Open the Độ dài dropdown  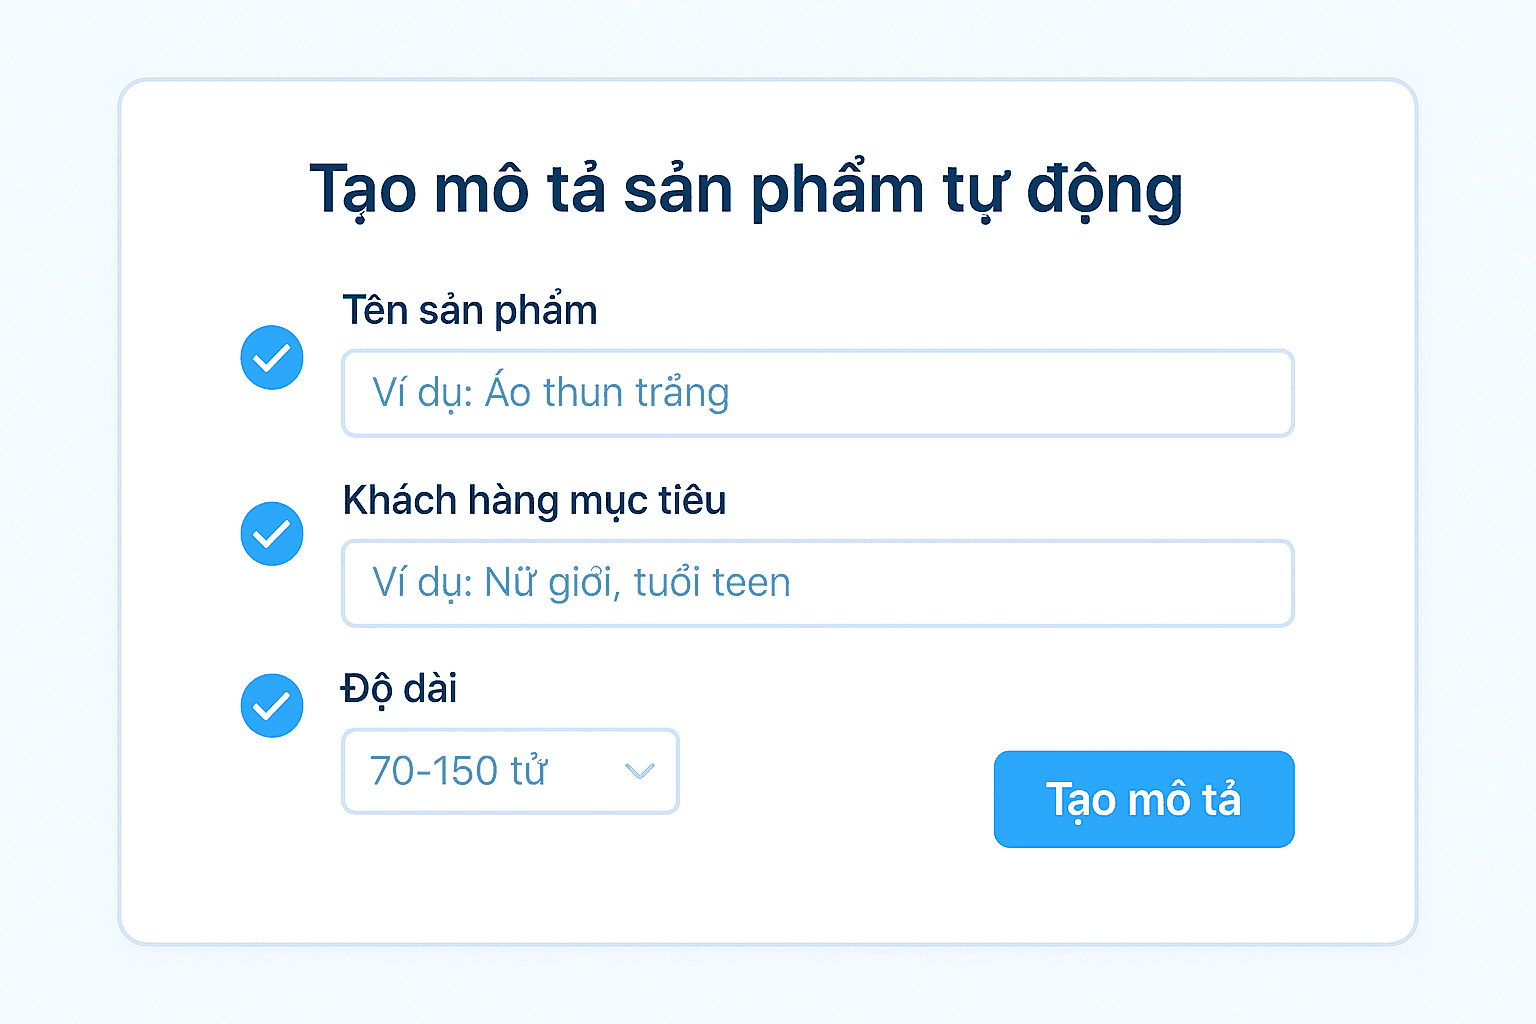tap(510, 771)
